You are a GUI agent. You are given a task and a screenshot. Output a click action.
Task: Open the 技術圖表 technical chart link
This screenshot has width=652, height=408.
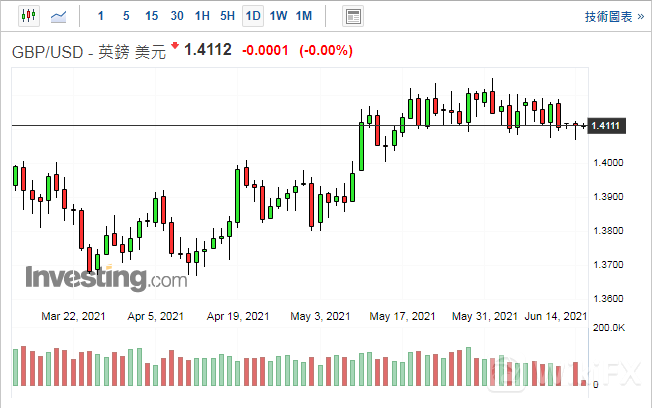point(607,16)
